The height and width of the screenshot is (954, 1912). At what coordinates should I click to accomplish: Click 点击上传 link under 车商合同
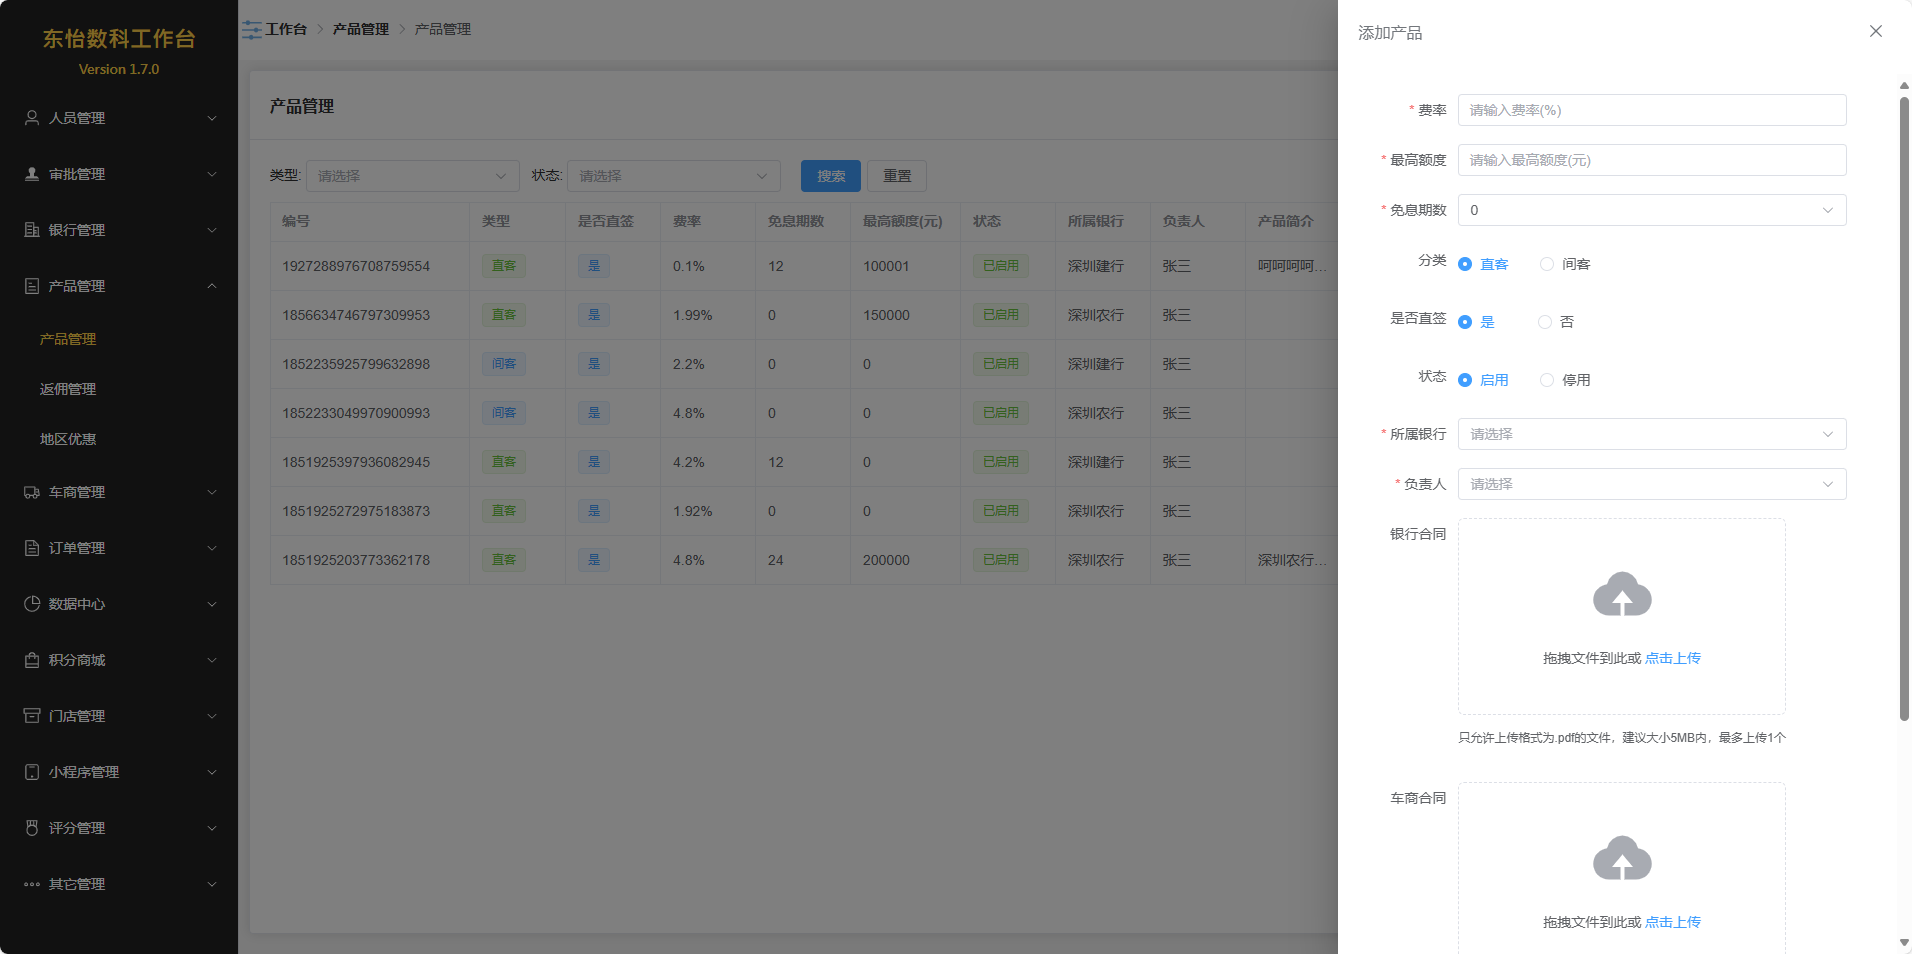coord(1672,922)
